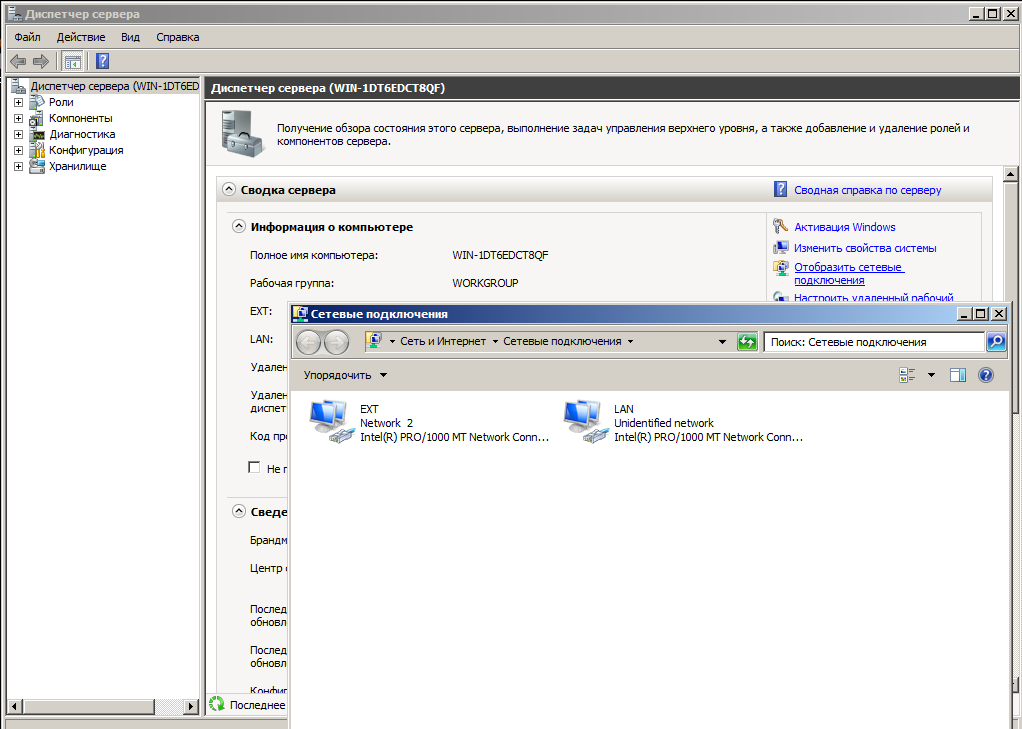Select Диагностика in the console tree
The width and height of the screenshot is (1022, 729).
point(81,134)
